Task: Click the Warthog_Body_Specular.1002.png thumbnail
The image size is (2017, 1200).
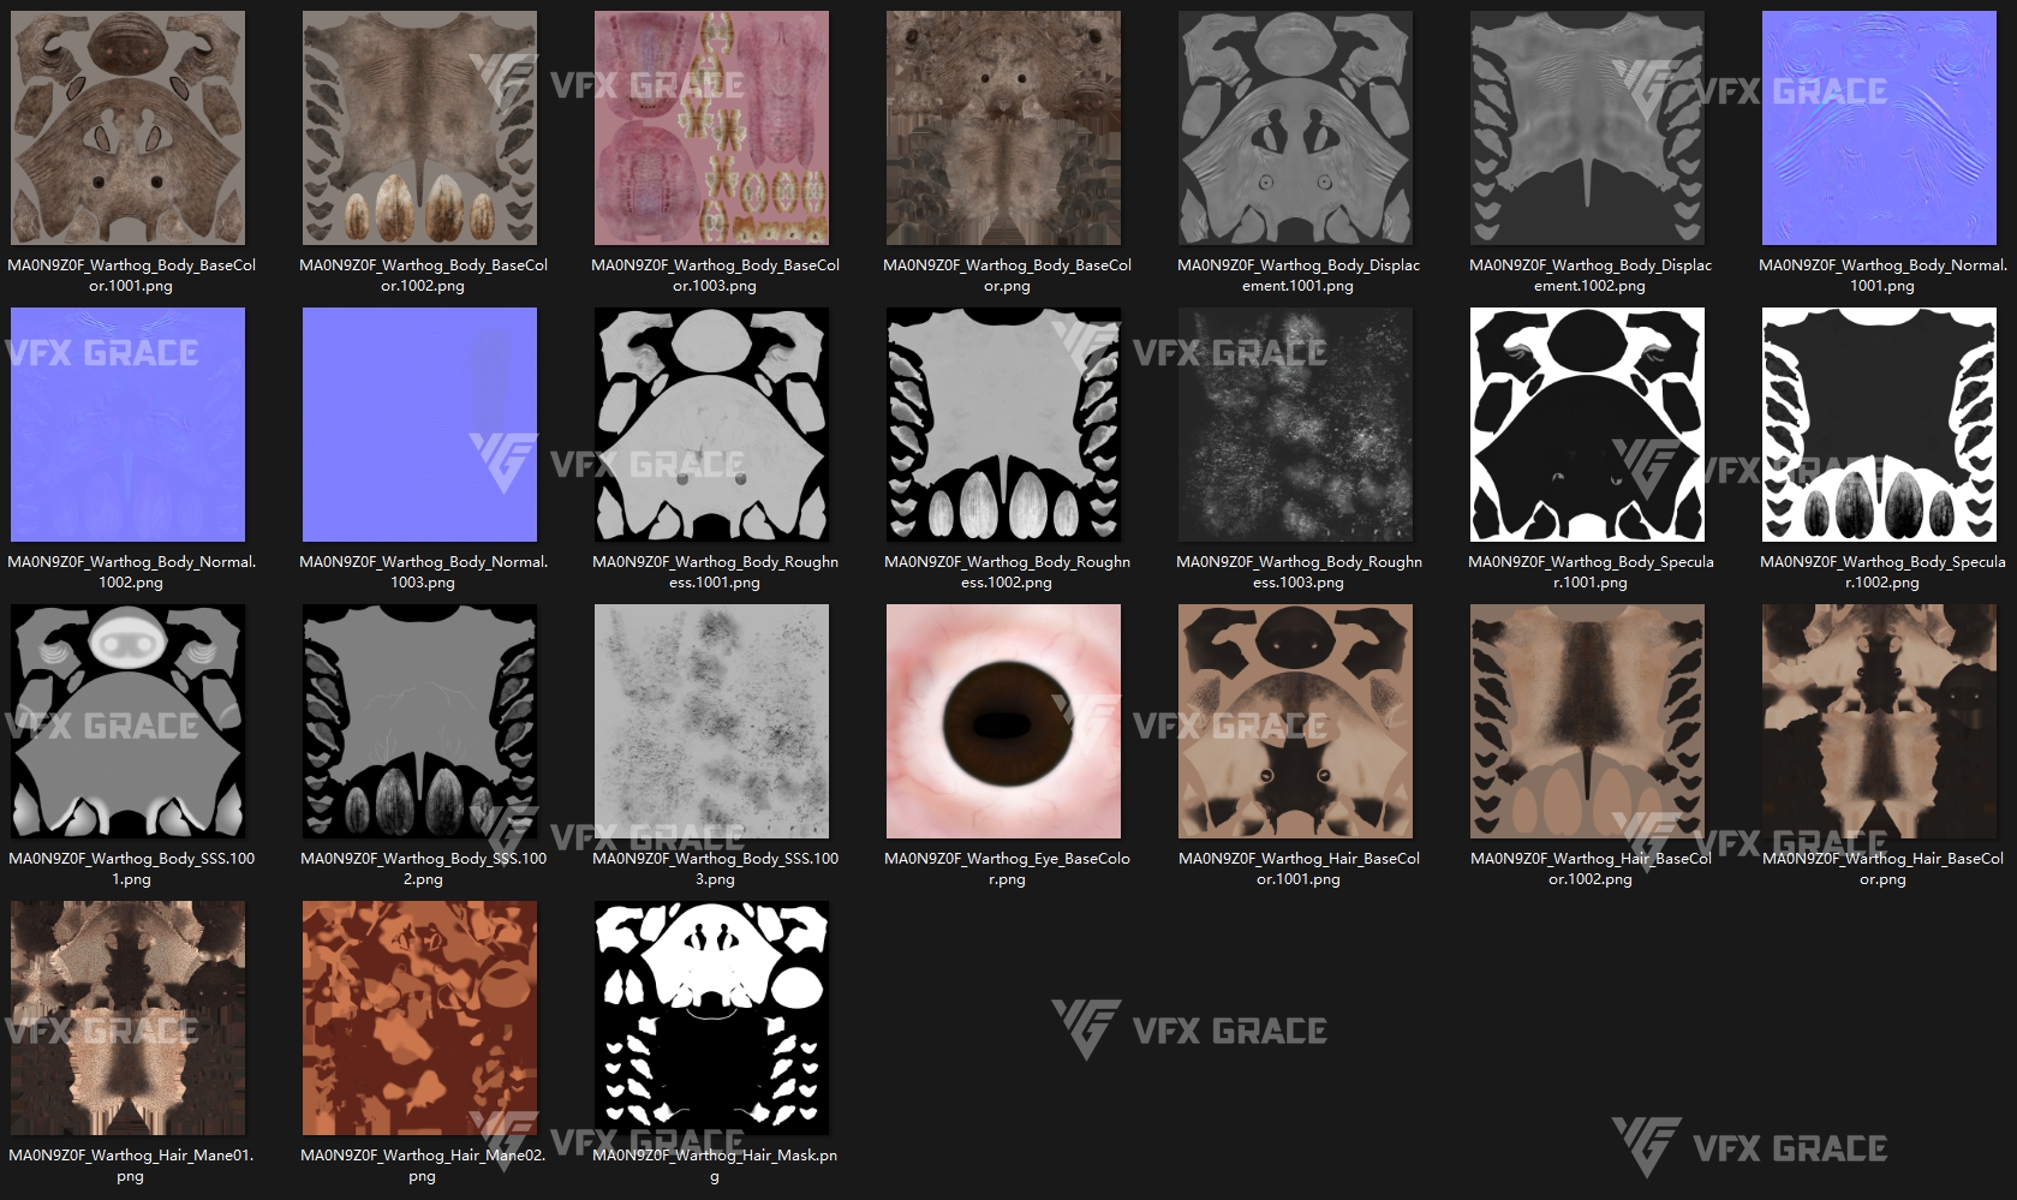Action: [1879, 424]
